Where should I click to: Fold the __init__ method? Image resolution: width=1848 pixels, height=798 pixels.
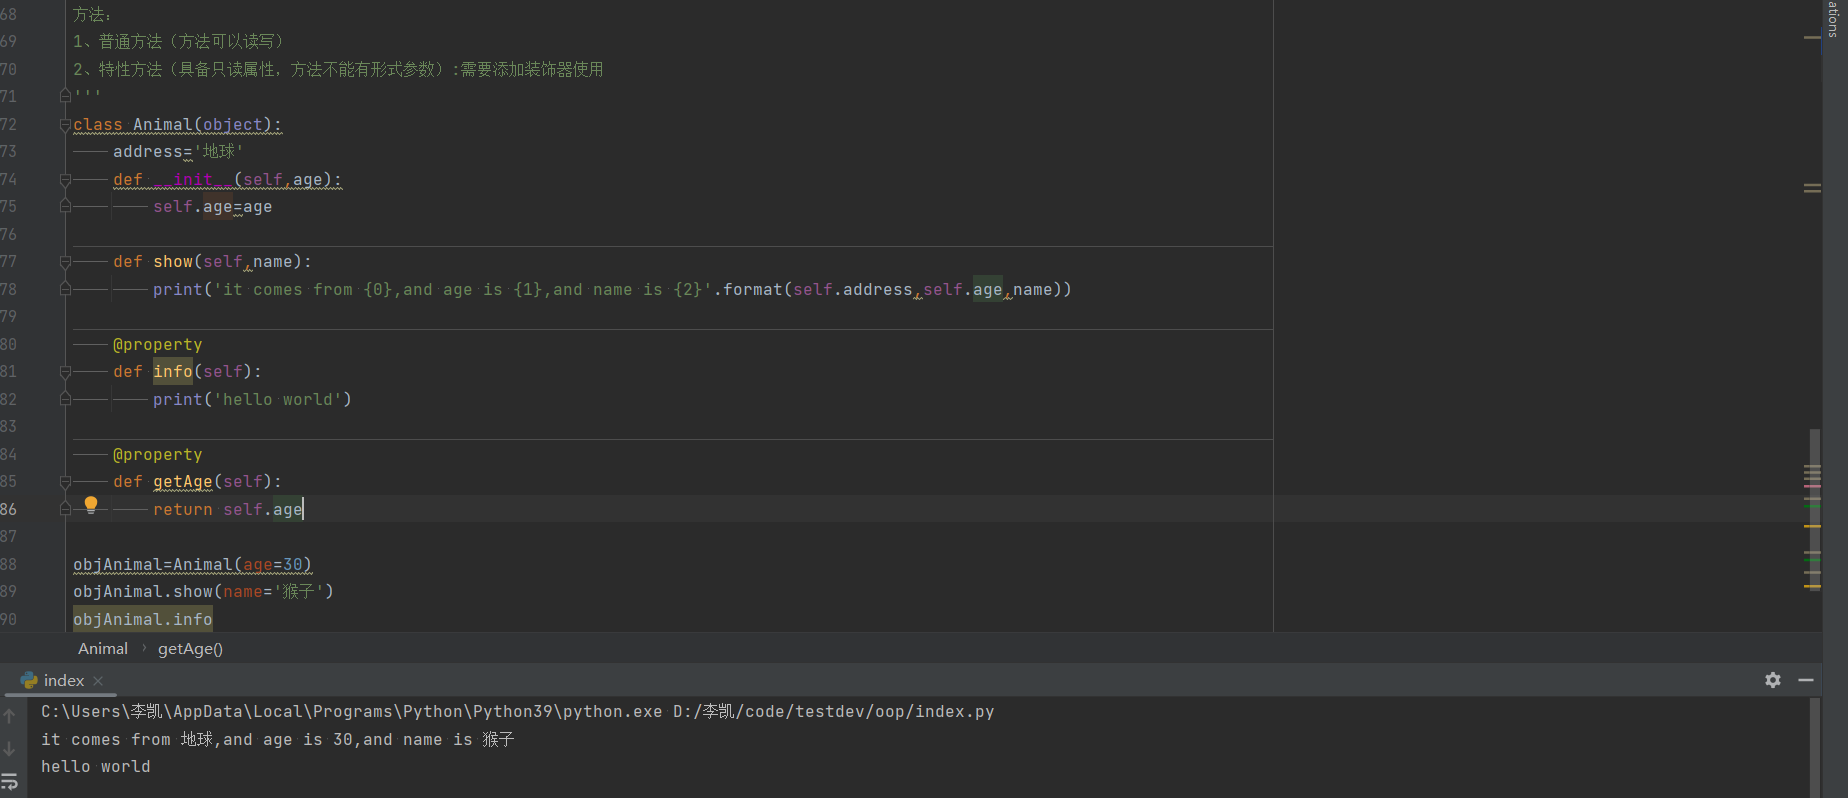[x=65, y=180]
